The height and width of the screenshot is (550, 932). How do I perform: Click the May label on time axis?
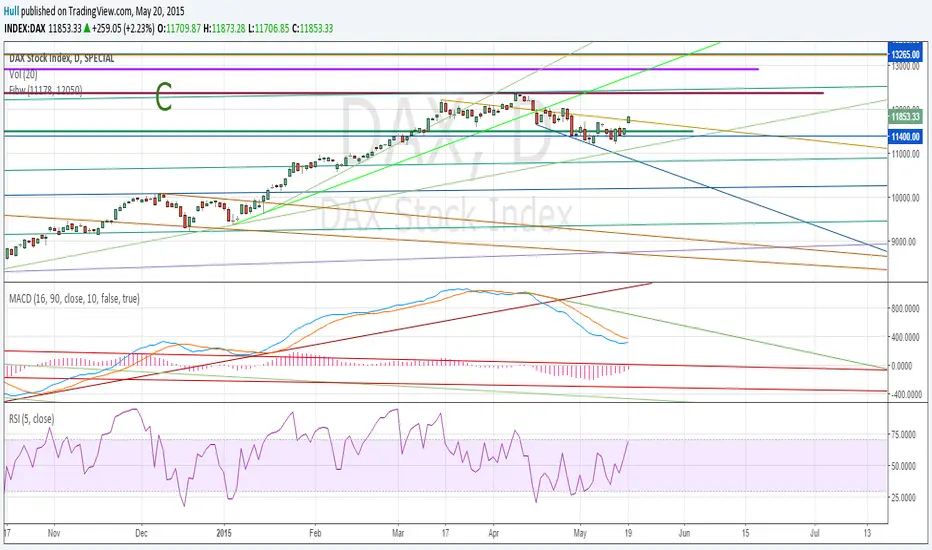tap(580, 533)
